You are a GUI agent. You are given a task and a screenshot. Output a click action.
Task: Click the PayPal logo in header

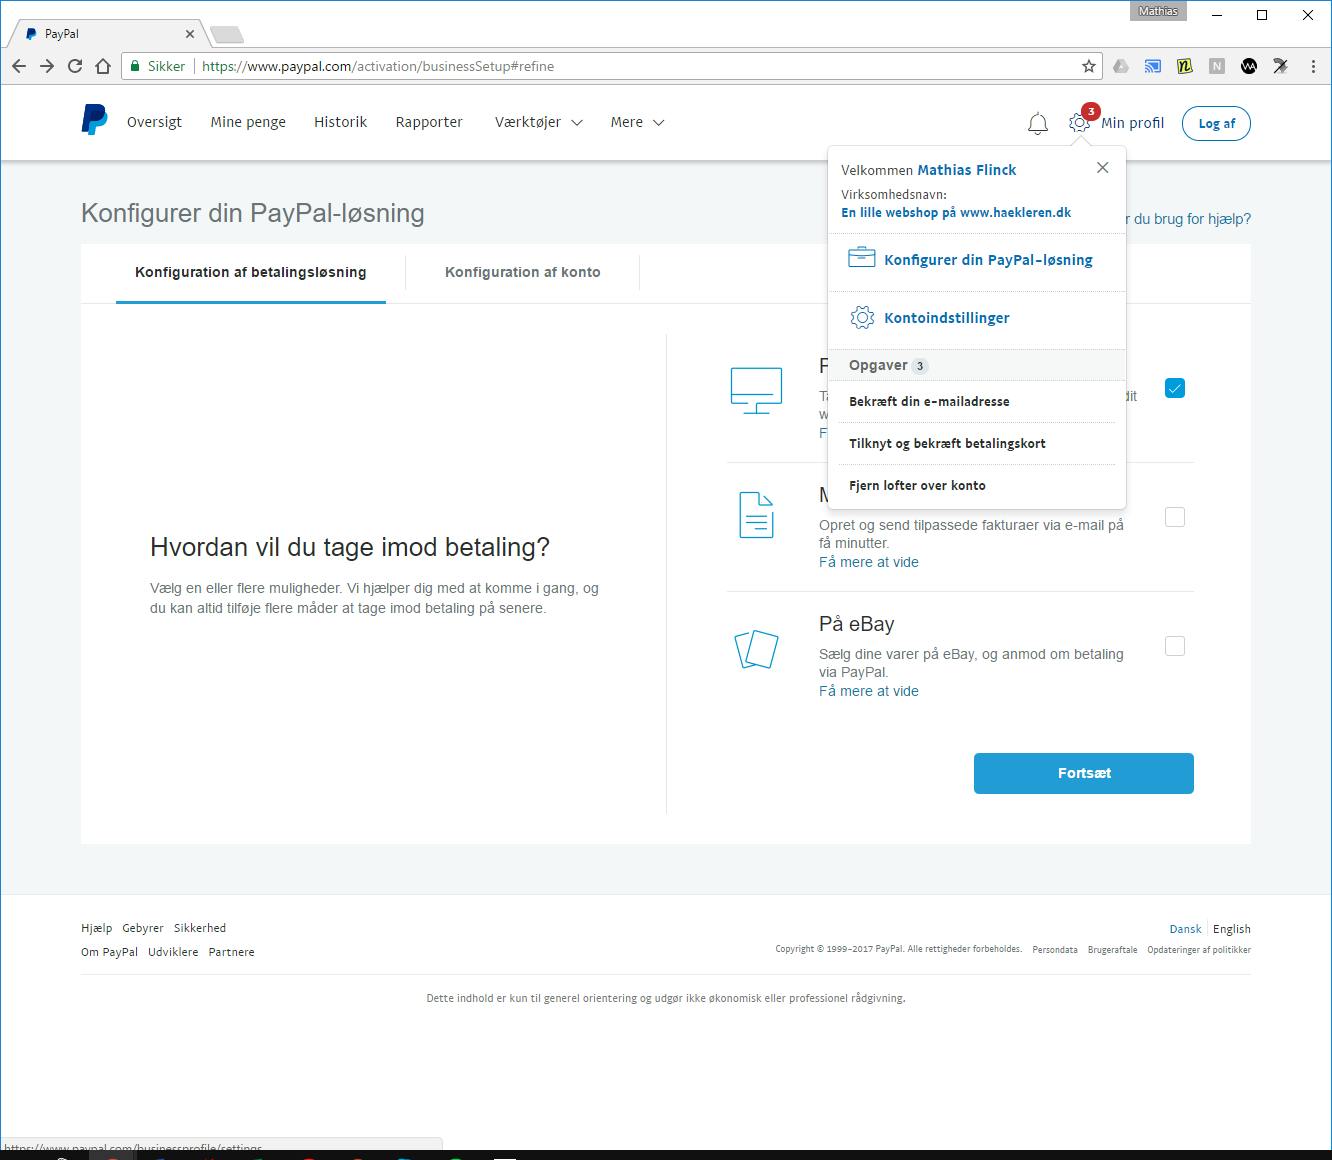(x=94, y=120)
